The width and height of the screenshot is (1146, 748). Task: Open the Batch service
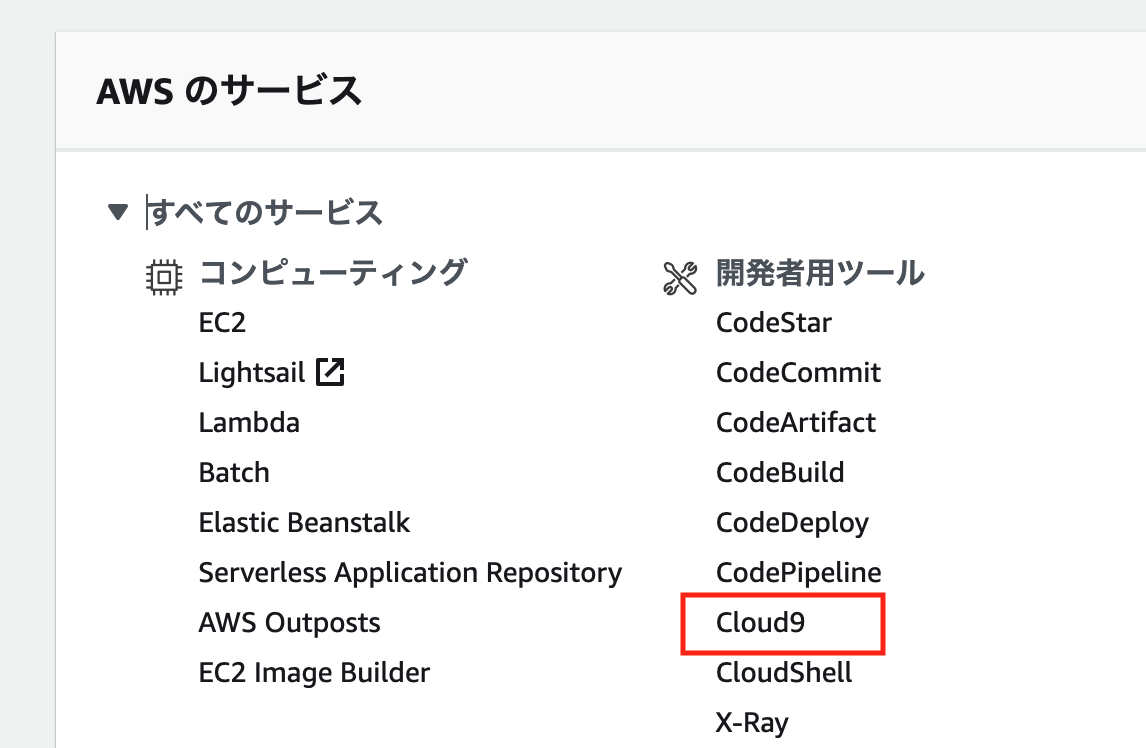click(234, 472)
